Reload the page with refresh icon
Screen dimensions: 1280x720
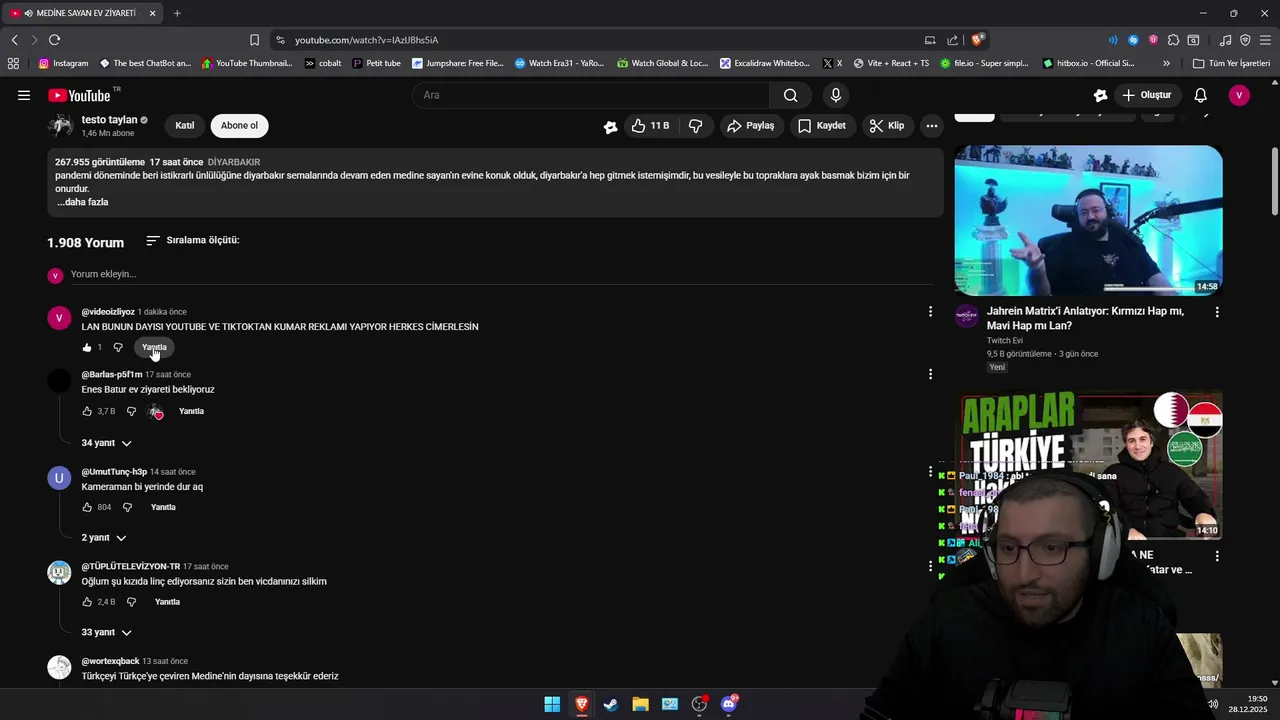coord(54,40)
